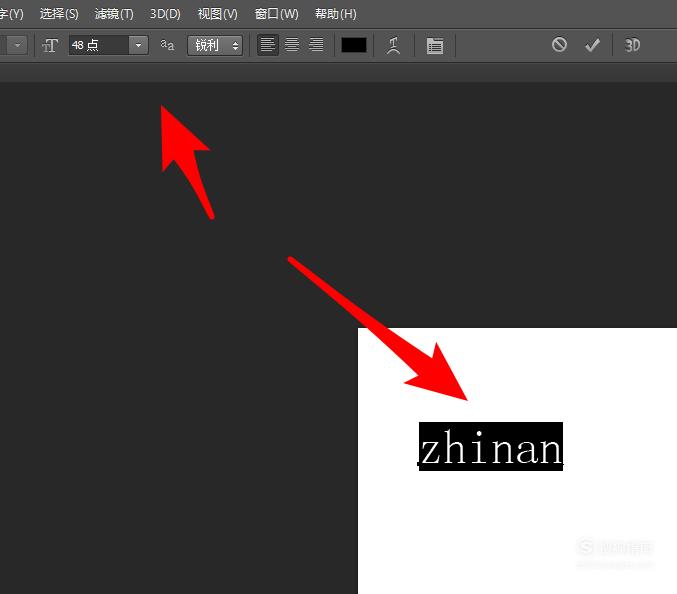Open the 选择(S) menu
This screenshot has height=594, width=677.
pyautogui.click(x=59, y=14)
